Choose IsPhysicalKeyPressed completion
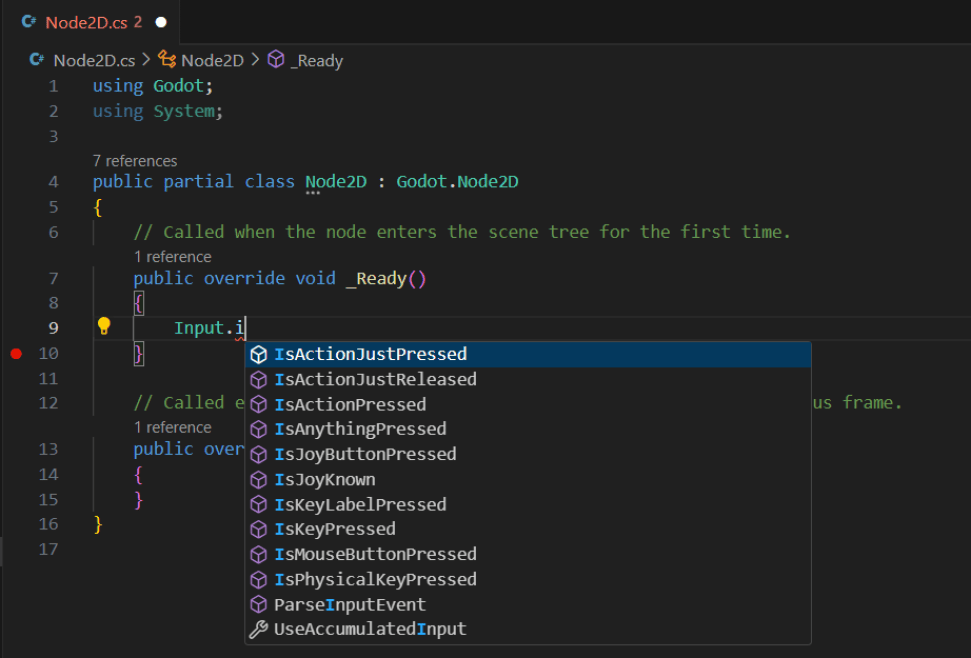Viewport: 971px width, 658px height. tap(528, 579)
